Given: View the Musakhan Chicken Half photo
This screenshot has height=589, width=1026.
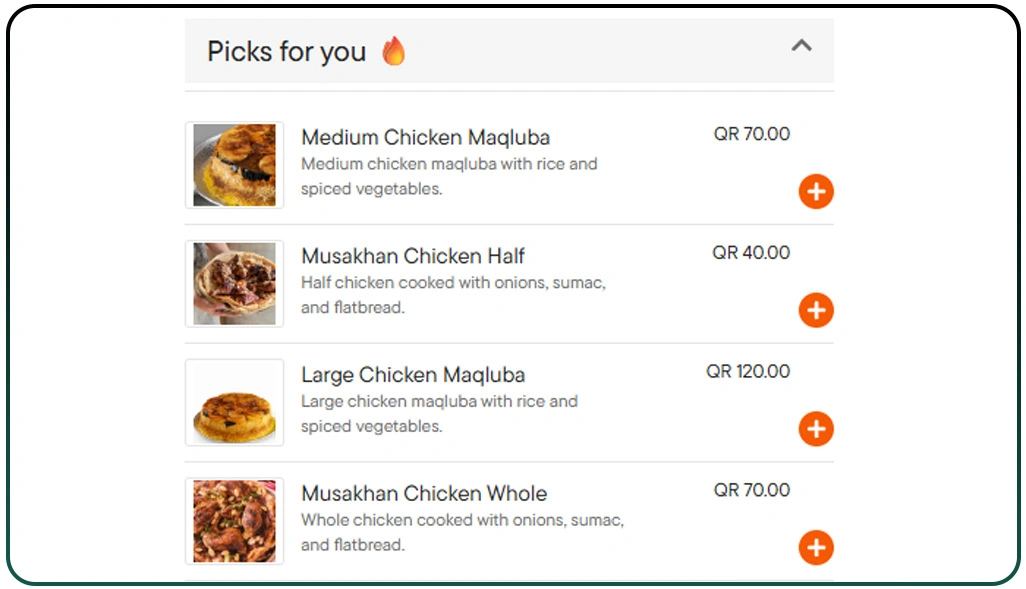Looking at the screenshot, I should pyautogui.click(x=234, y=283).
